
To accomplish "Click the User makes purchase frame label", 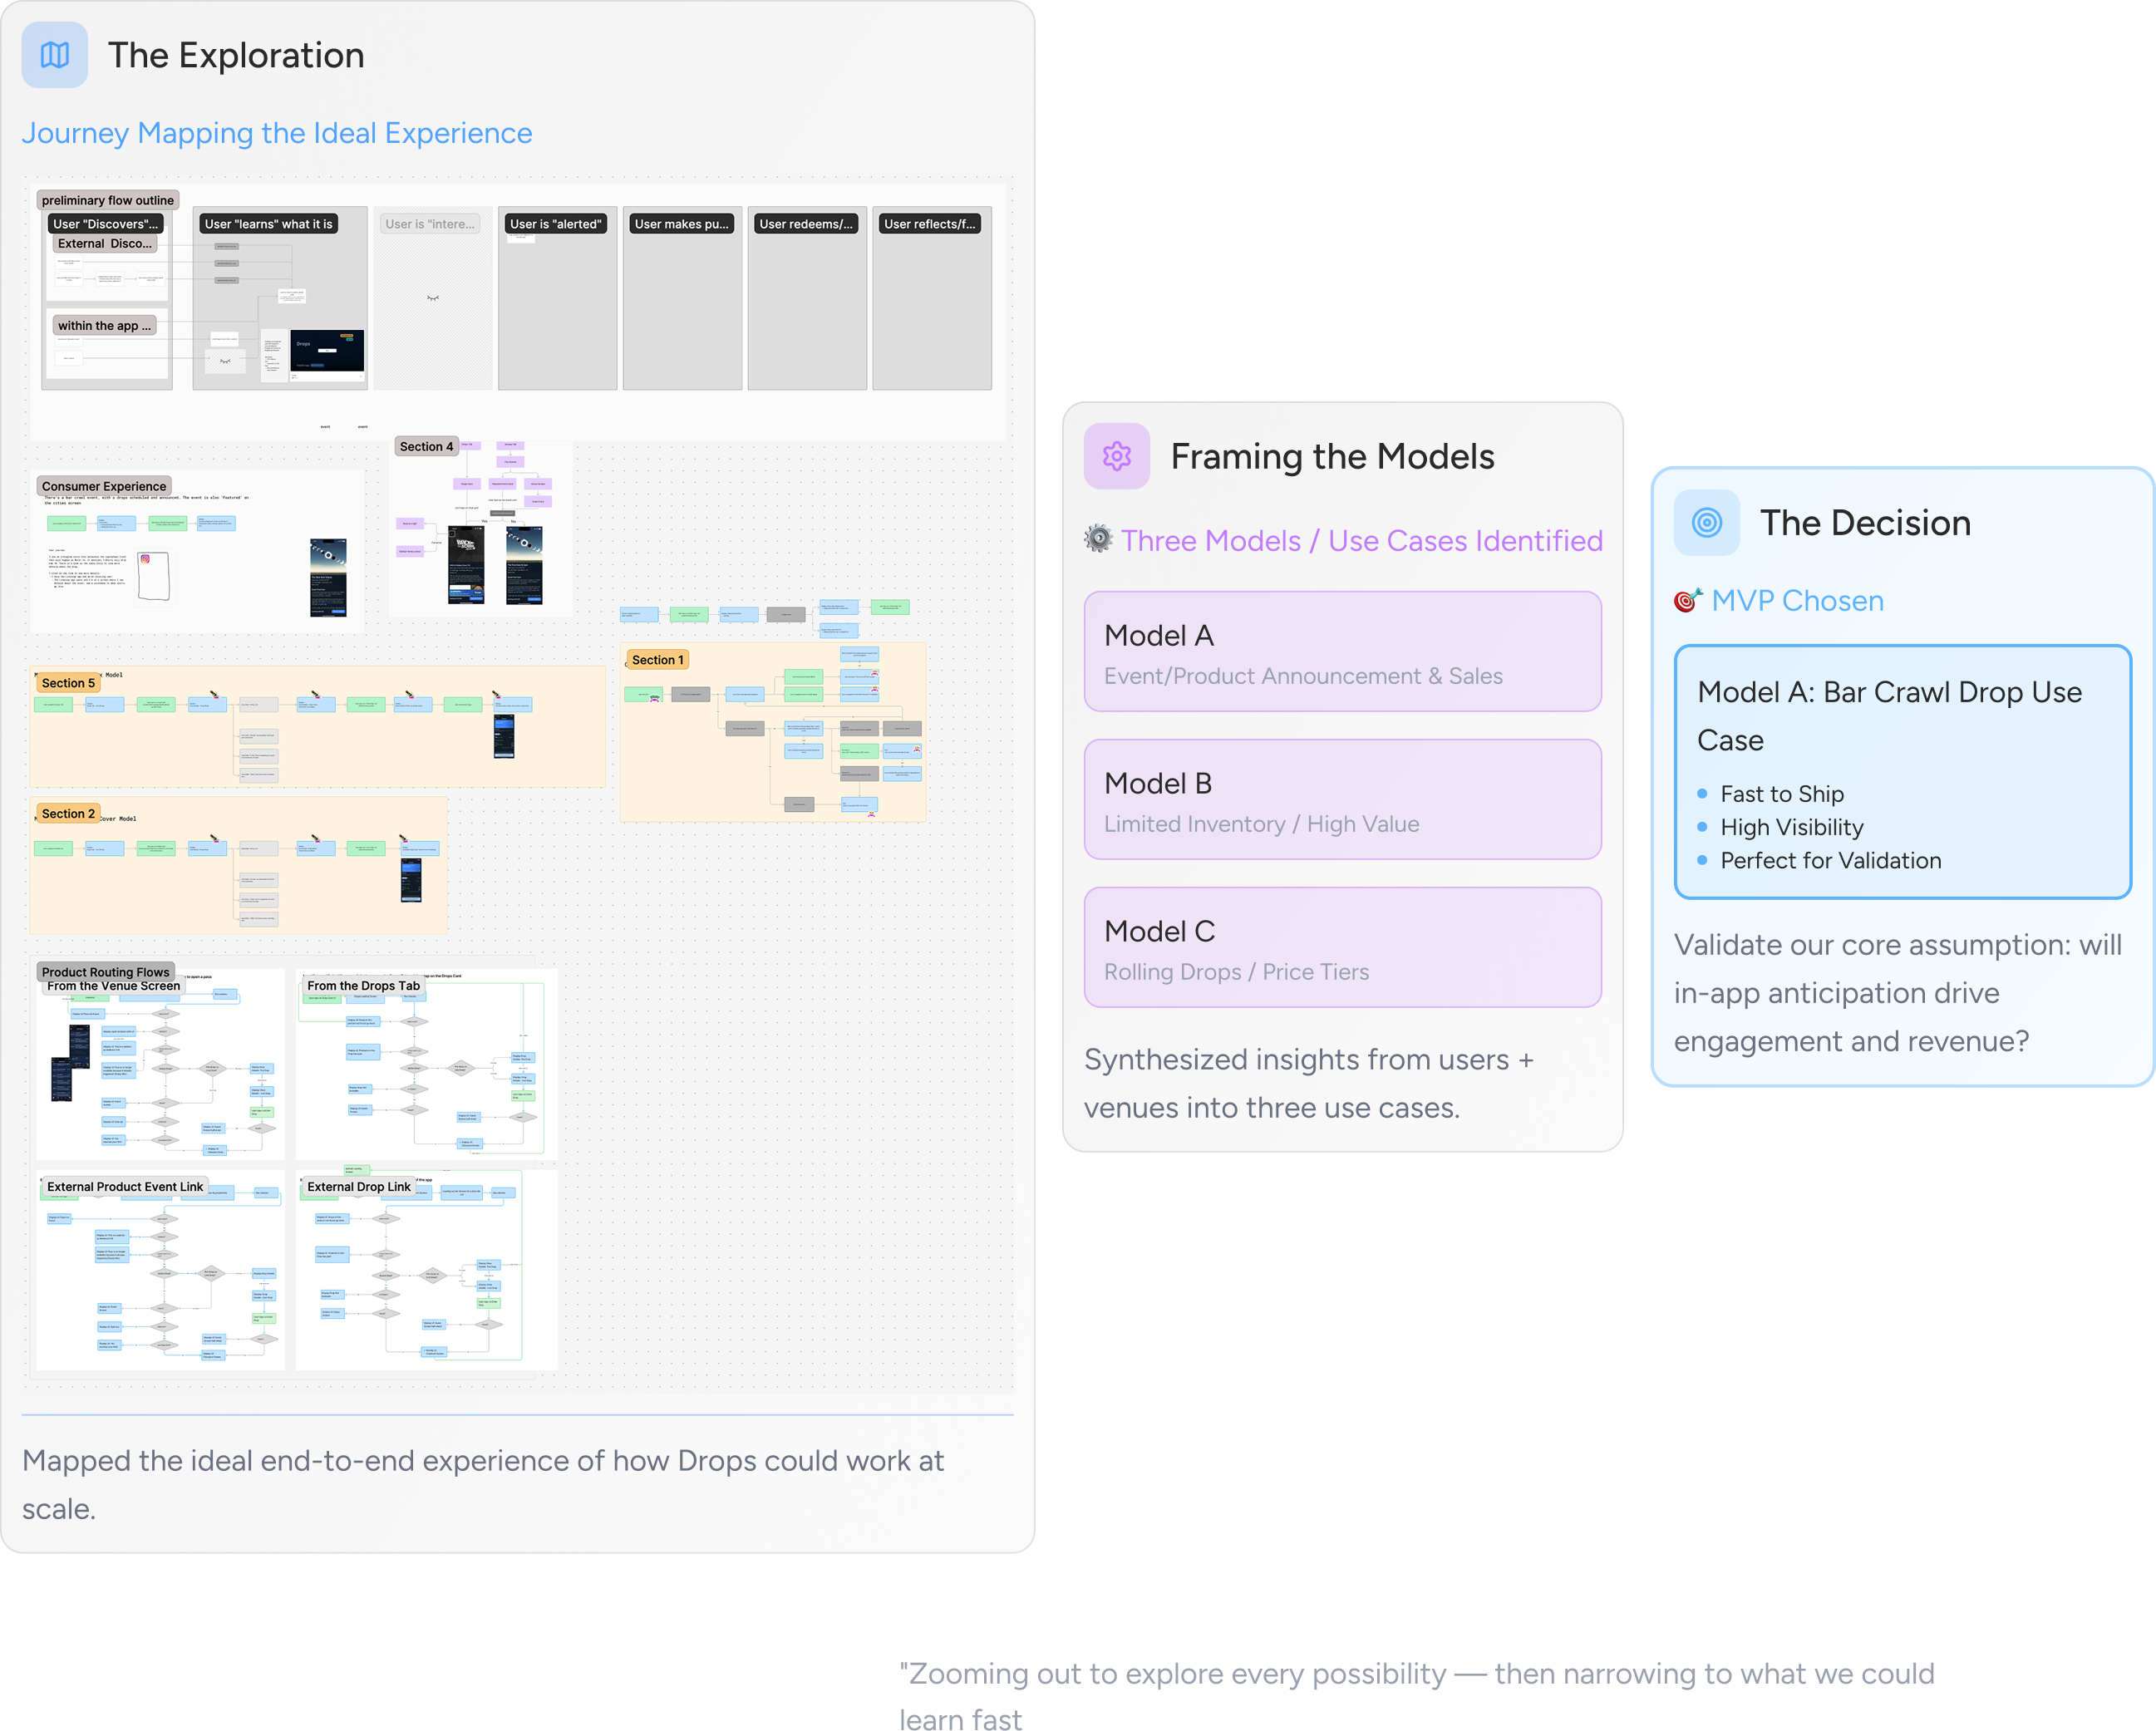I will click(681, 224).
